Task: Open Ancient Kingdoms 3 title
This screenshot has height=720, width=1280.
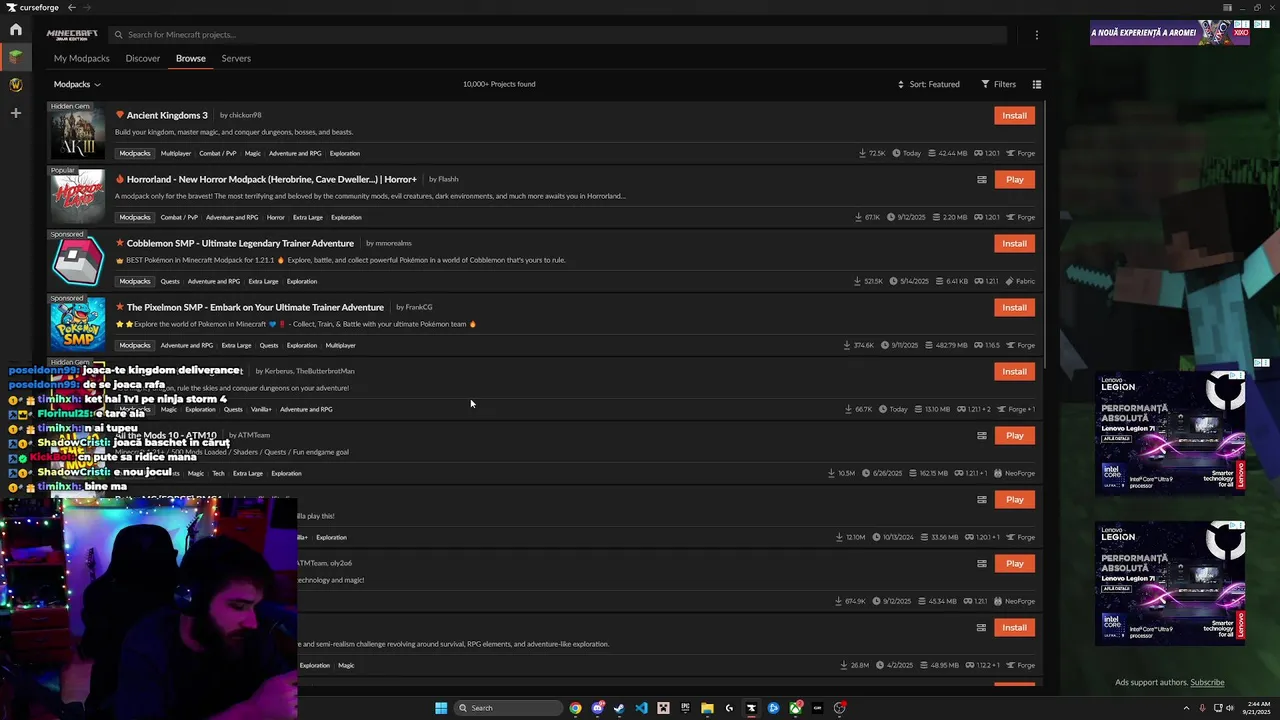Action: 167,115
